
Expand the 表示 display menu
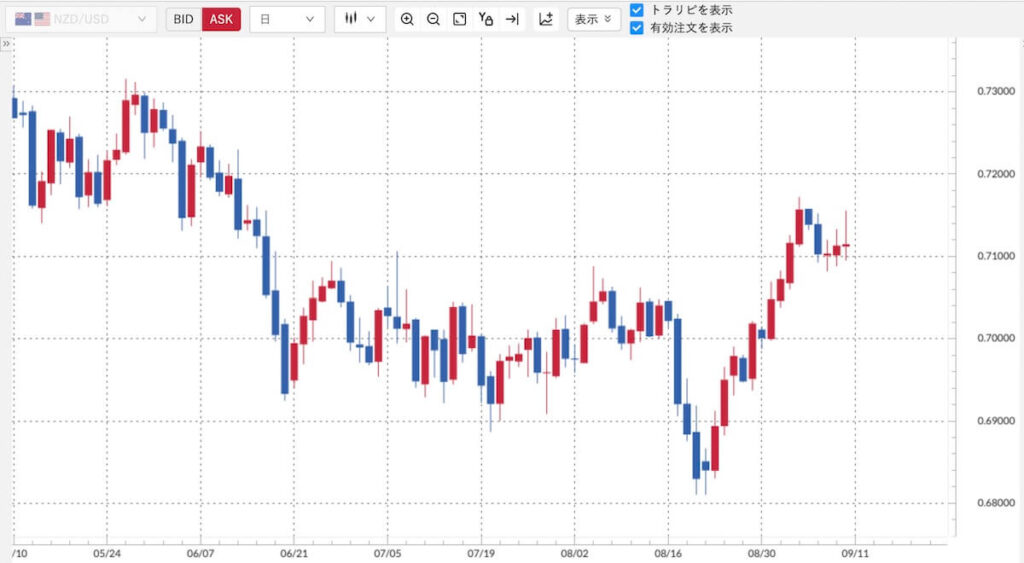[x=594, y=19]
